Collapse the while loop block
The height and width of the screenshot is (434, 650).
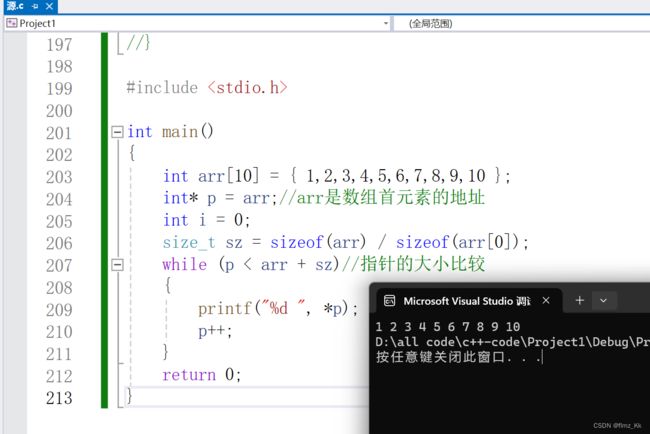(x=117, y=264)
